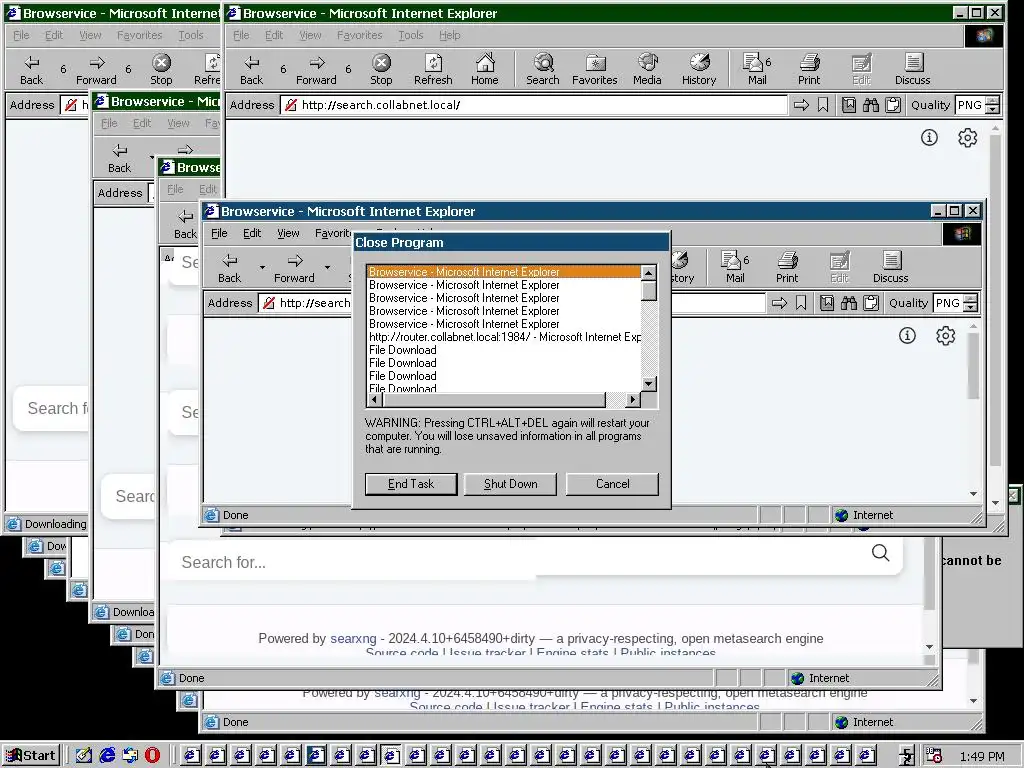Click Print in the top background window toolbar
Screen dimensions: 1024x768
coord(808,69)
